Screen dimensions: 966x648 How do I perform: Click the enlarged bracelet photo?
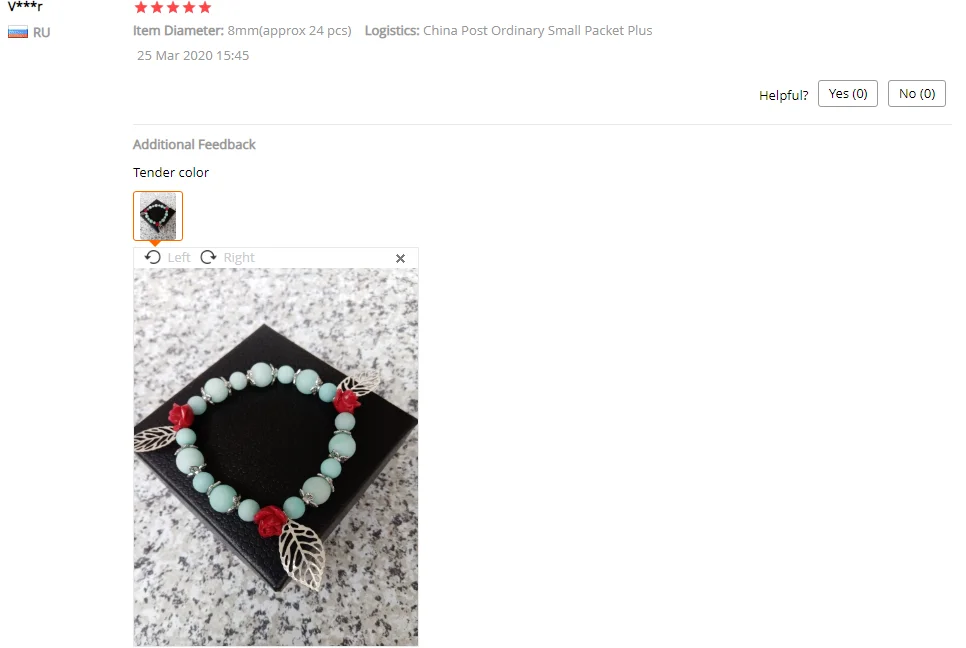(x=276, y=457)
